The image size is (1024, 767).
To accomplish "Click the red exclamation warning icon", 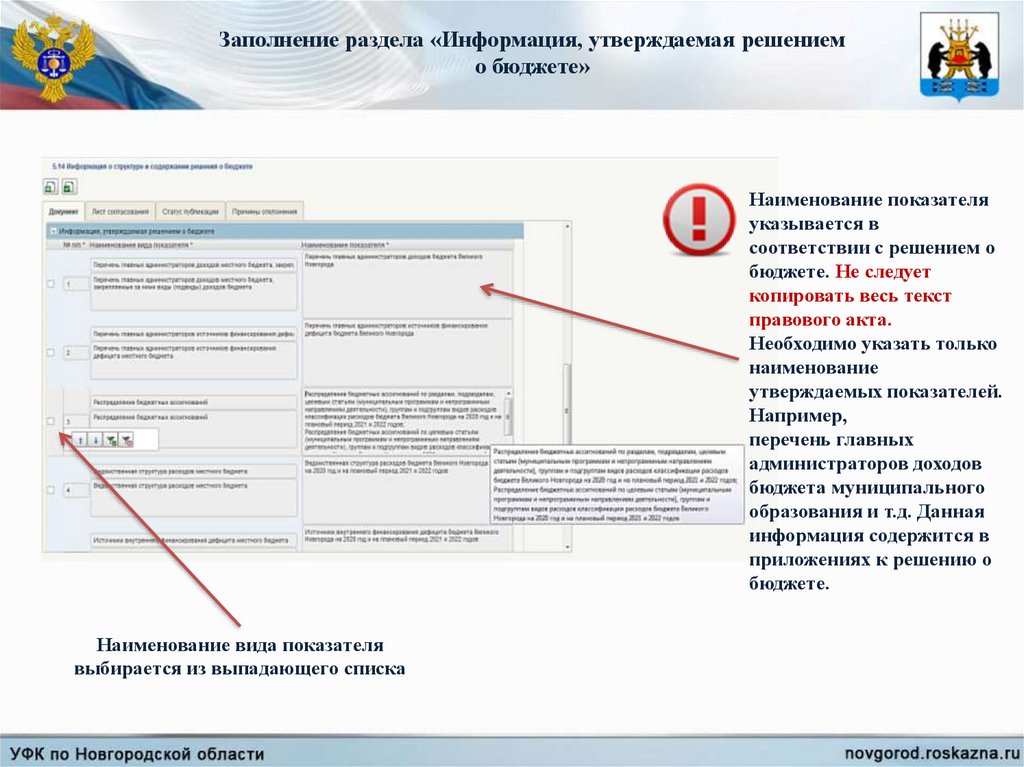I will 699,219.
